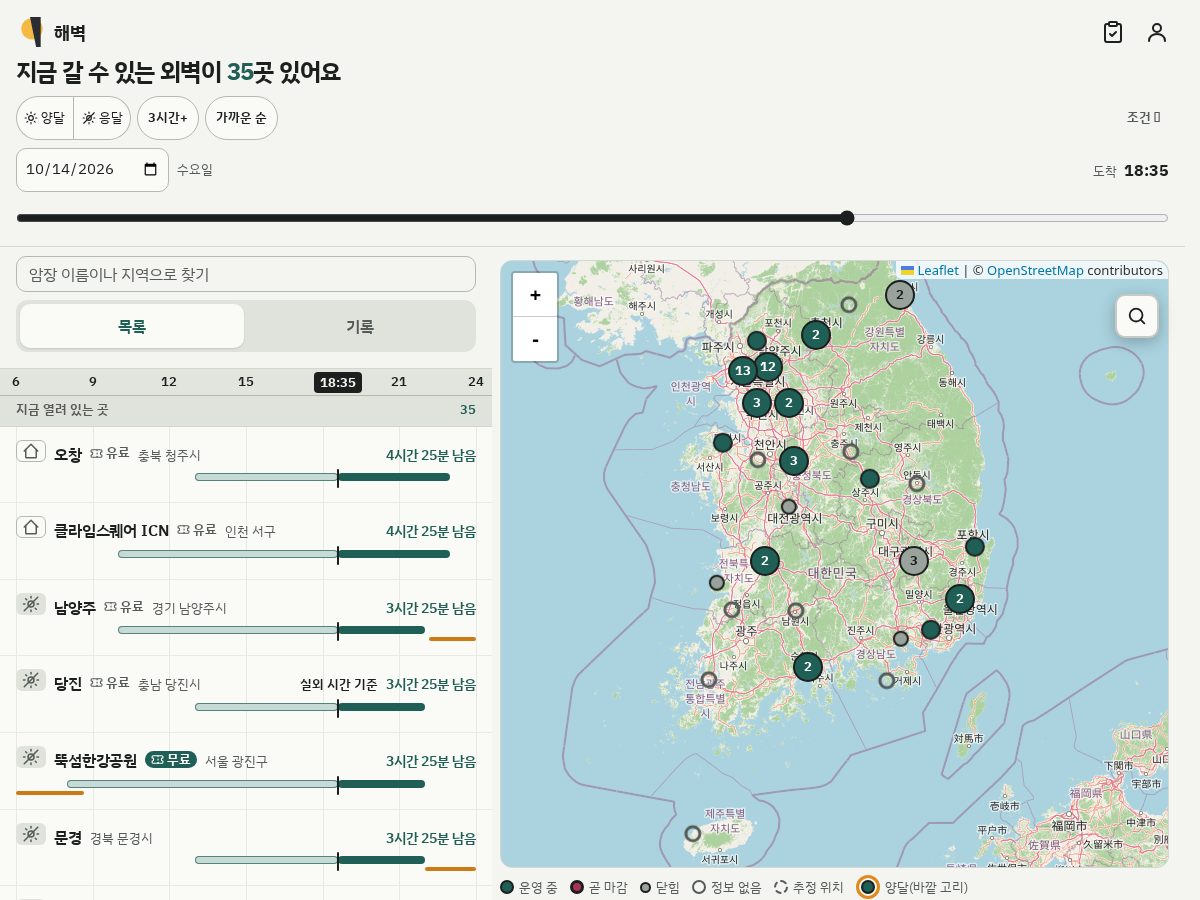The width and height of the screenshot is (1200, 900).
Task: Click the 오창 opening hours bar
Action: point(322,477)
